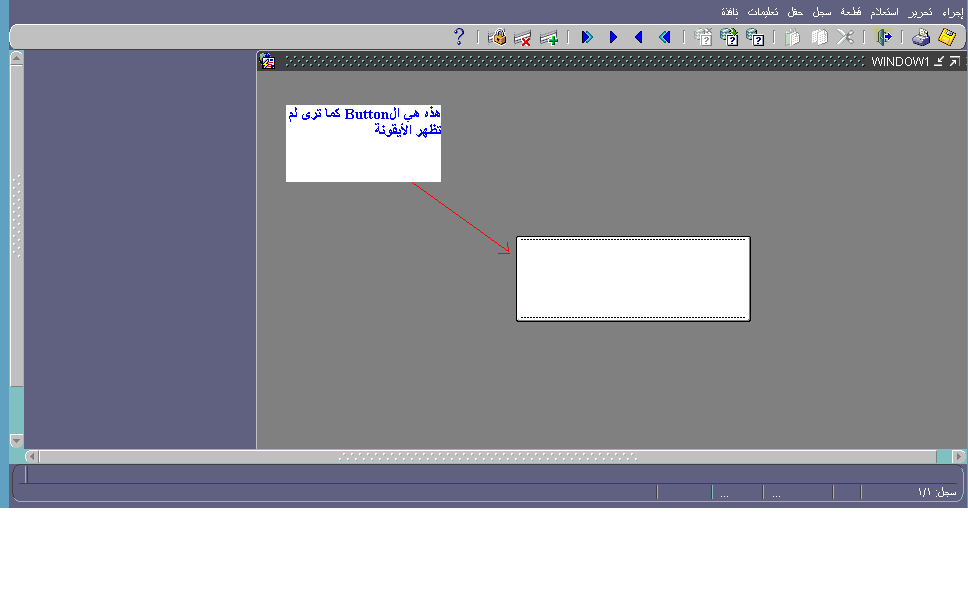This screenshot has height=612, width=968.
Task: Click the Cut scissors icon
Action: tap(845, 37)
